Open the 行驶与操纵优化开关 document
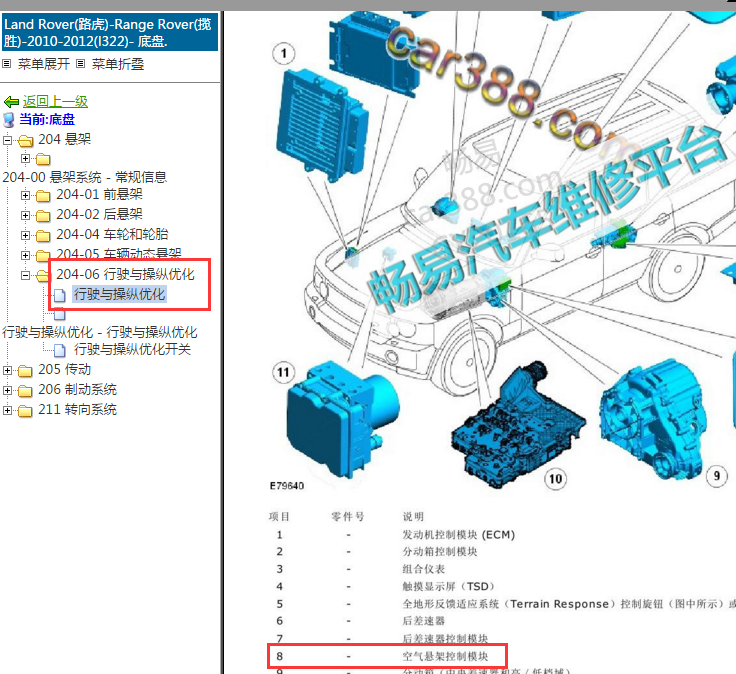The width and height of the screenshot is (736, 674). [132, 349]
